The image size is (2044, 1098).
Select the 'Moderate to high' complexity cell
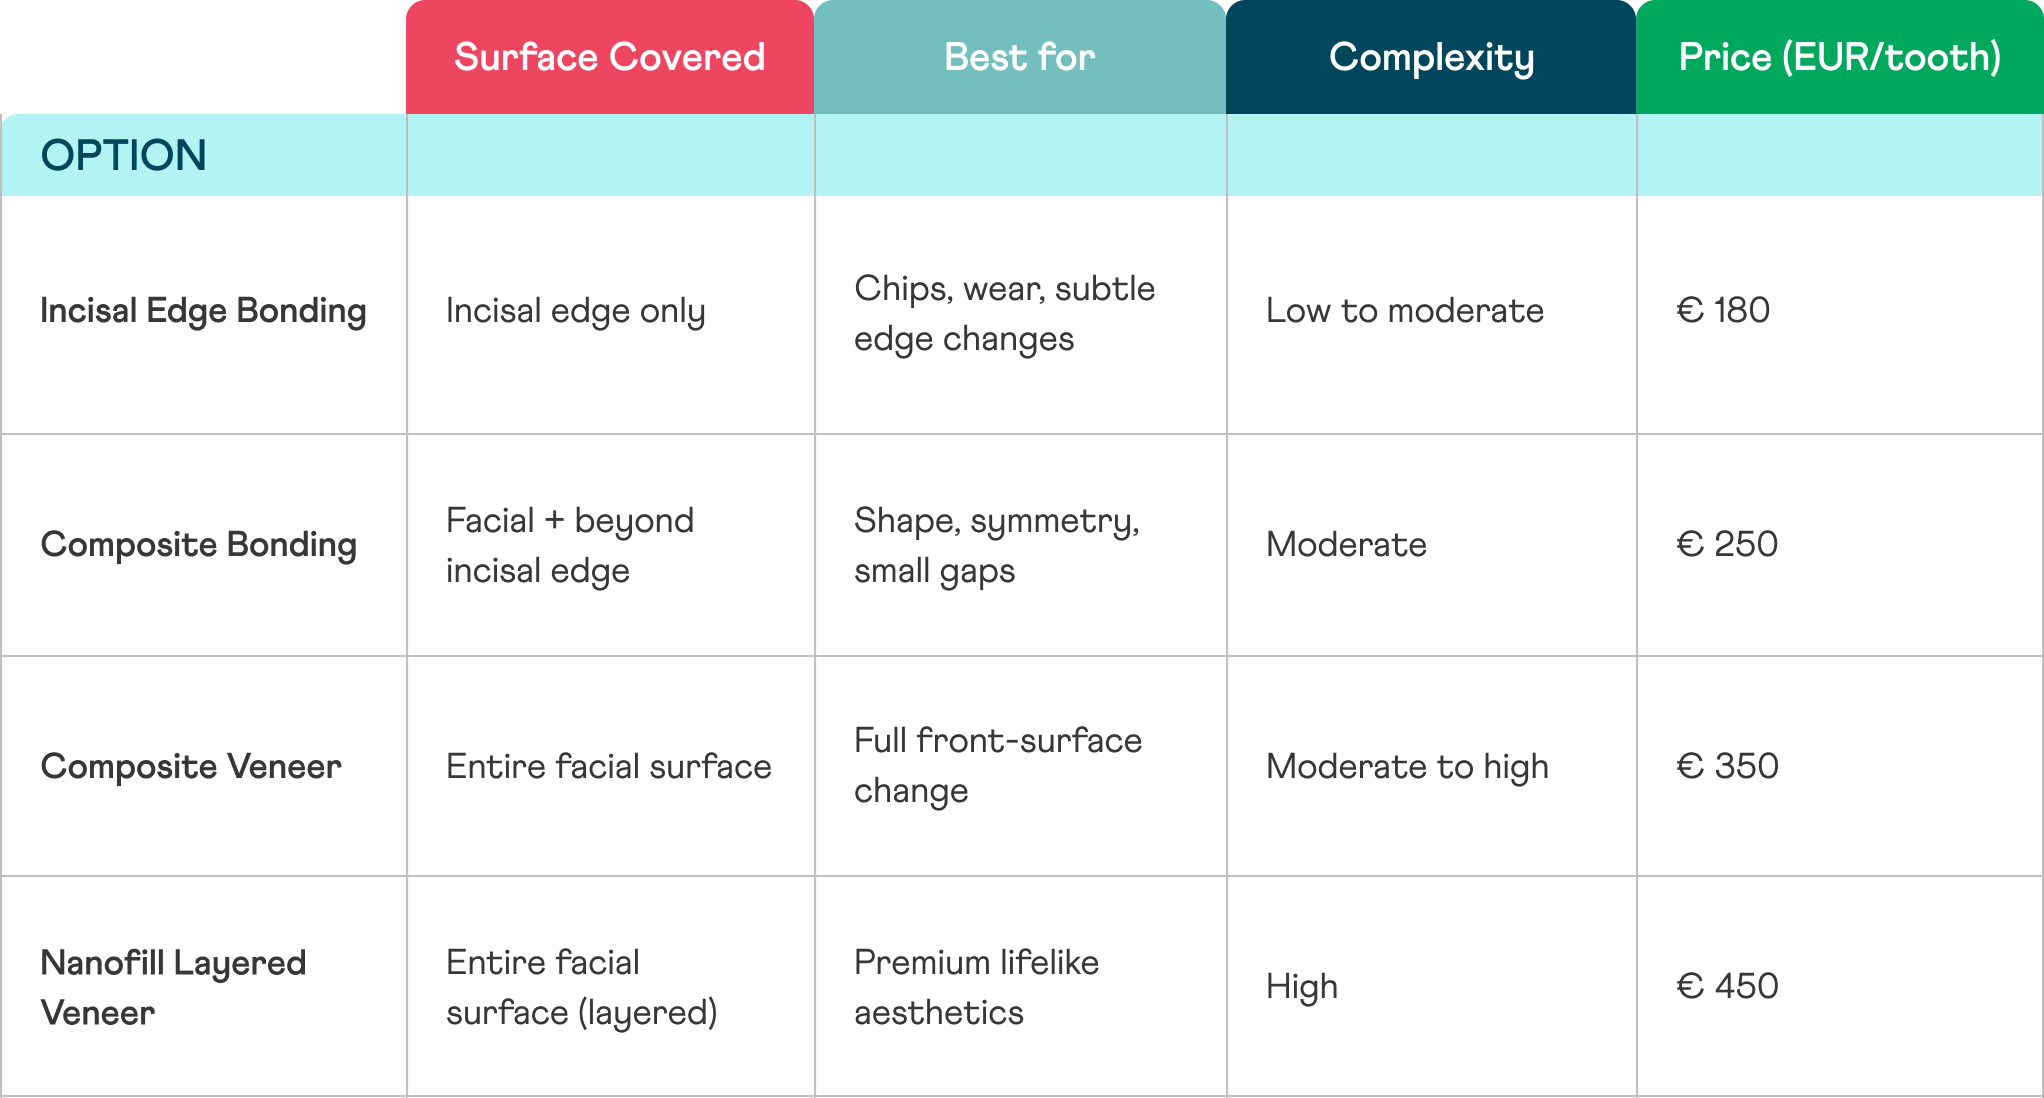tap(1407, 767)
